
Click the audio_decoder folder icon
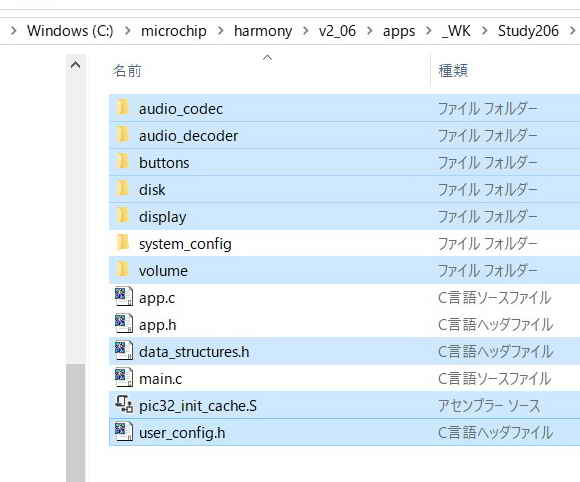pyautogui.click(x=122, y=135)
